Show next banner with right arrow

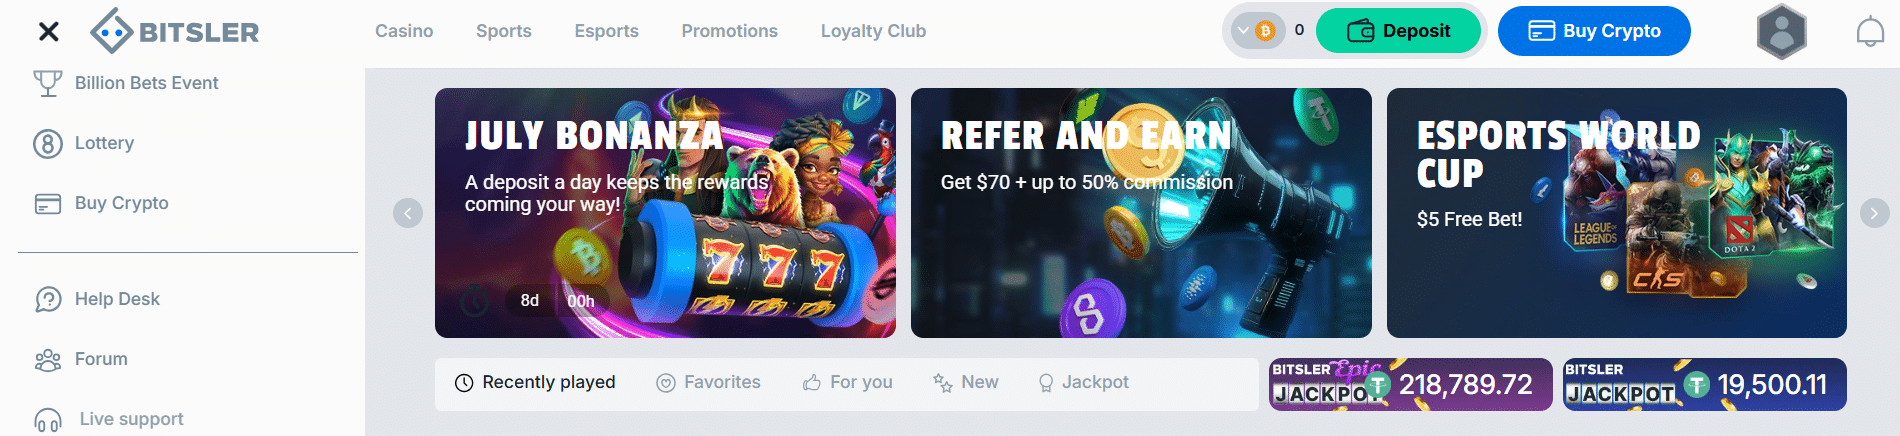coord(1875,212)
